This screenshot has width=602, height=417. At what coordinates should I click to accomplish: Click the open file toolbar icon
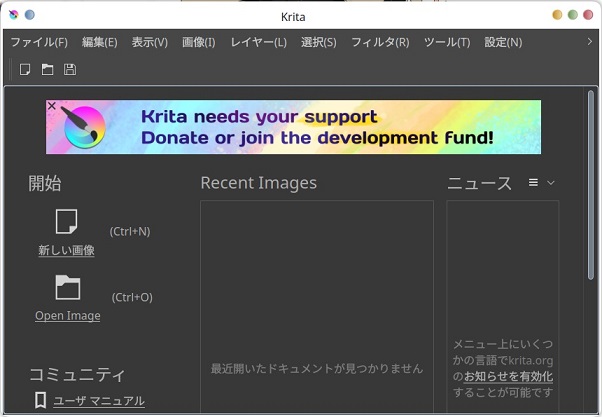coord(47,69)
